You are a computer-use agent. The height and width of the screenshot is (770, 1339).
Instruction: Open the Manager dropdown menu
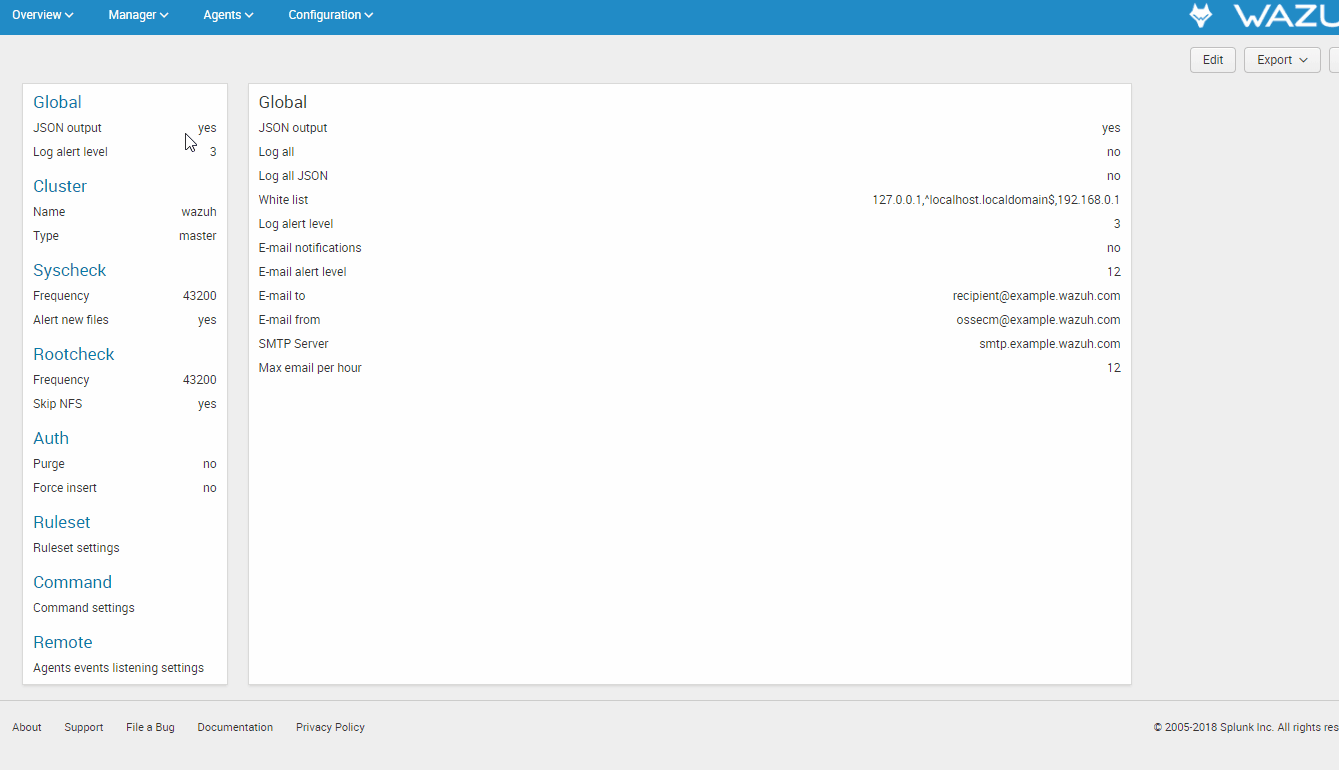click(x=138, y=15)
